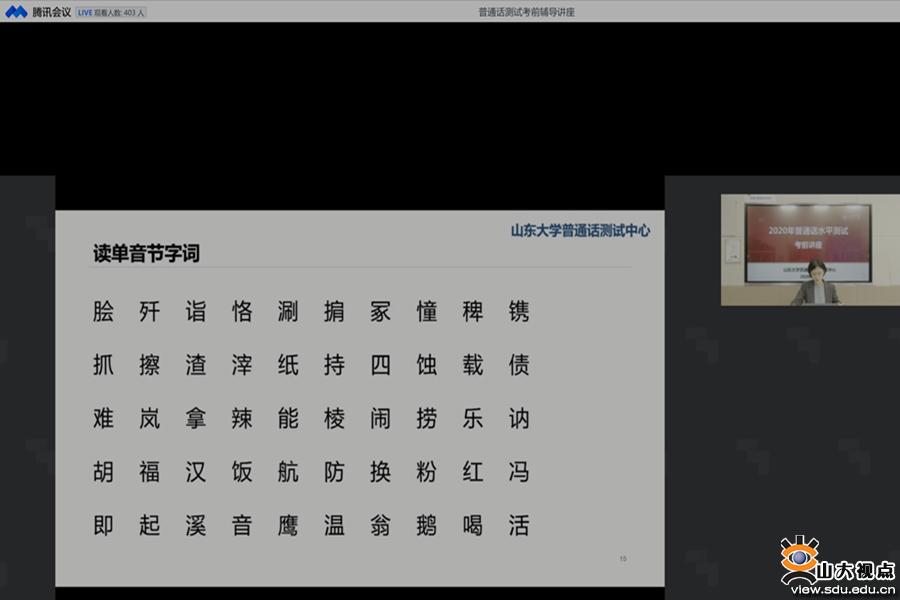The image size is (900, 600).
Task: Click the character 冯 on the slide
Action: (519, 471)
